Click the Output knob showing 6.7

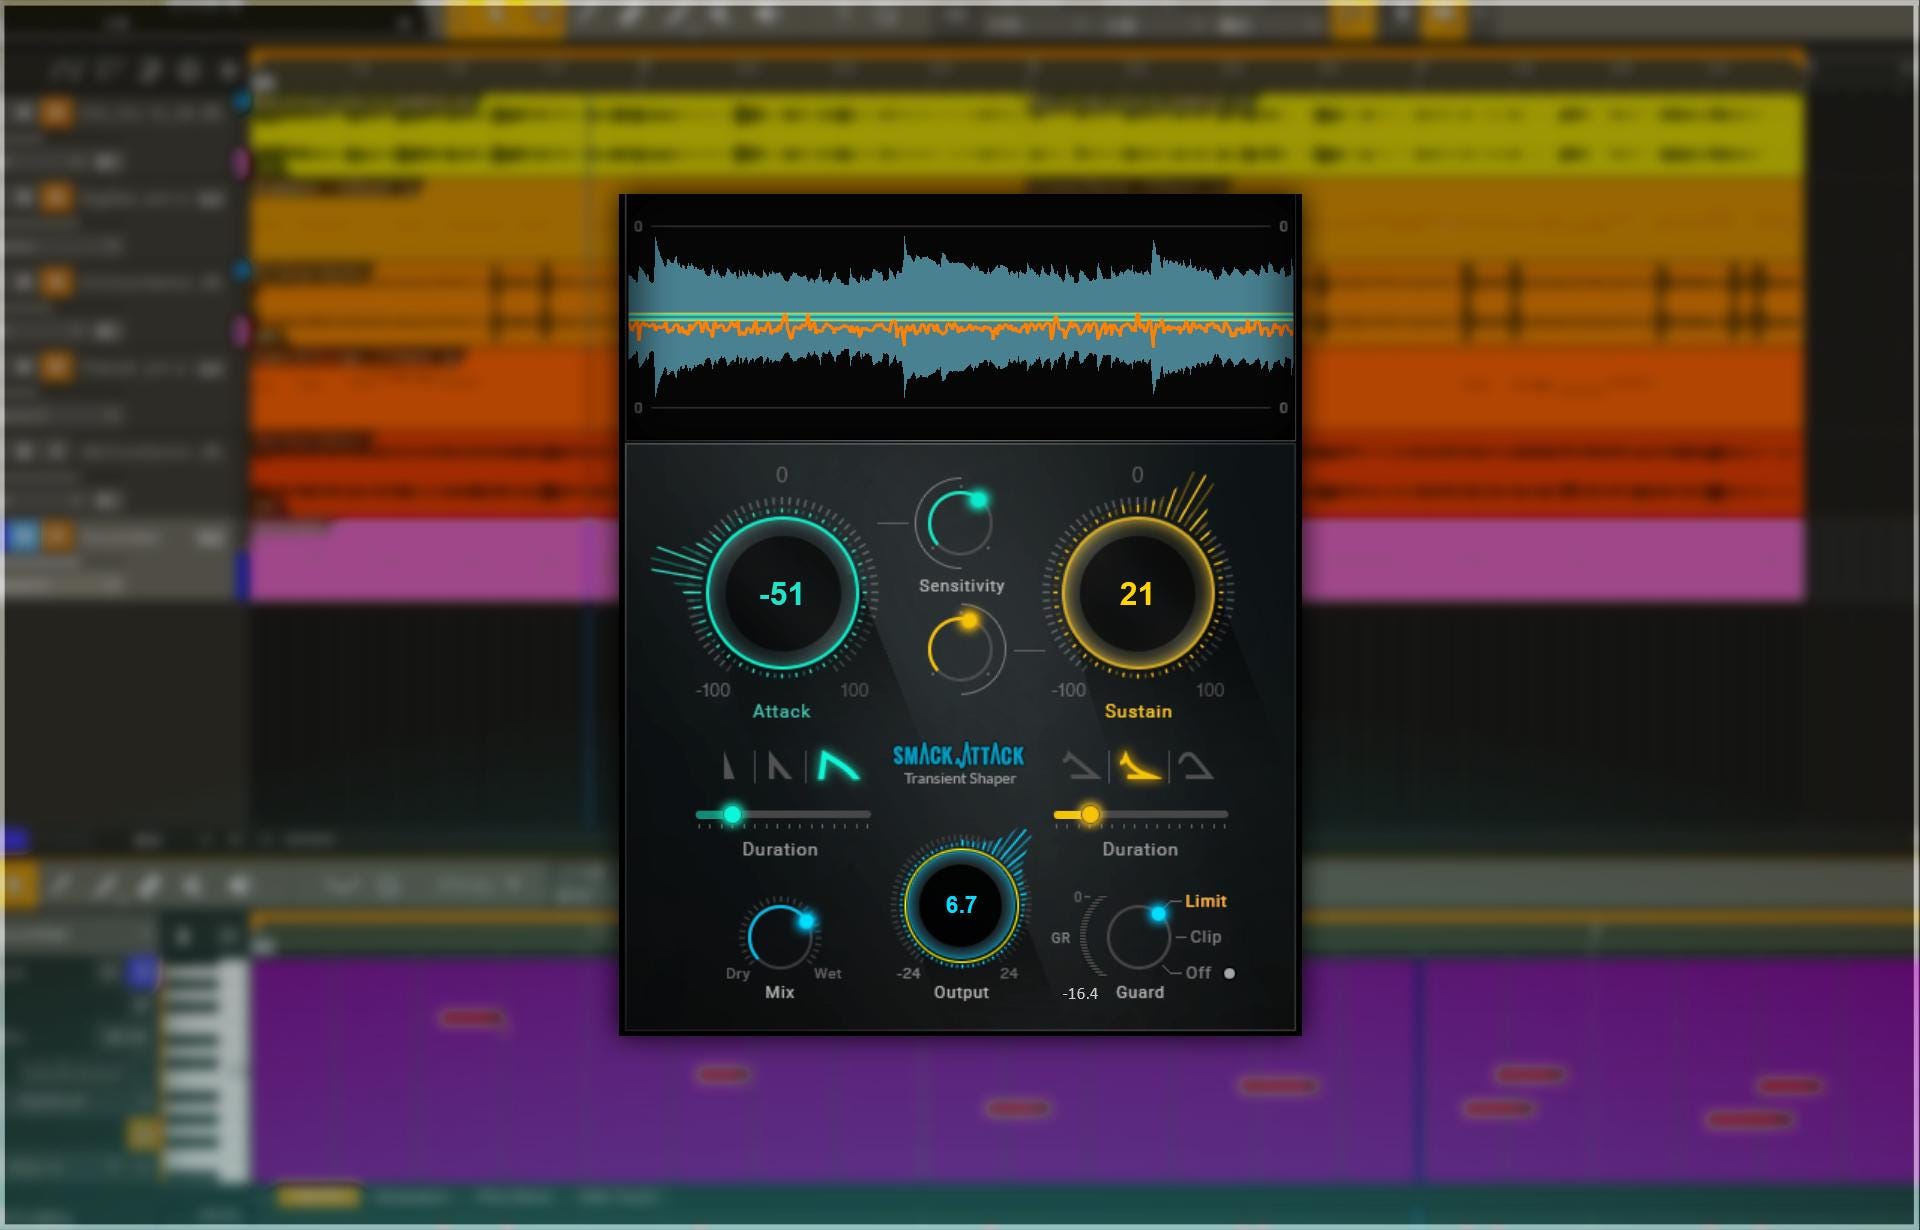pyautogui.click(x=961, y=905)
